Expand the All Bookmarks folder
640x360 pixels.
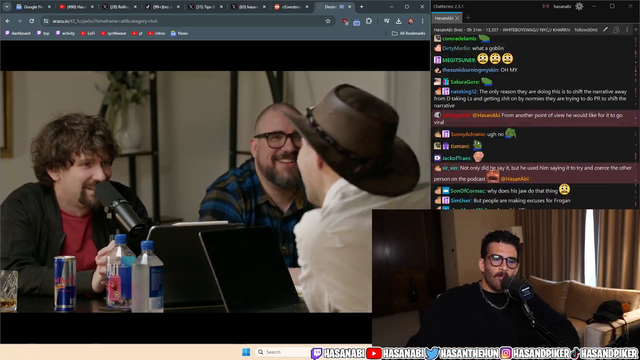point(408,33)
